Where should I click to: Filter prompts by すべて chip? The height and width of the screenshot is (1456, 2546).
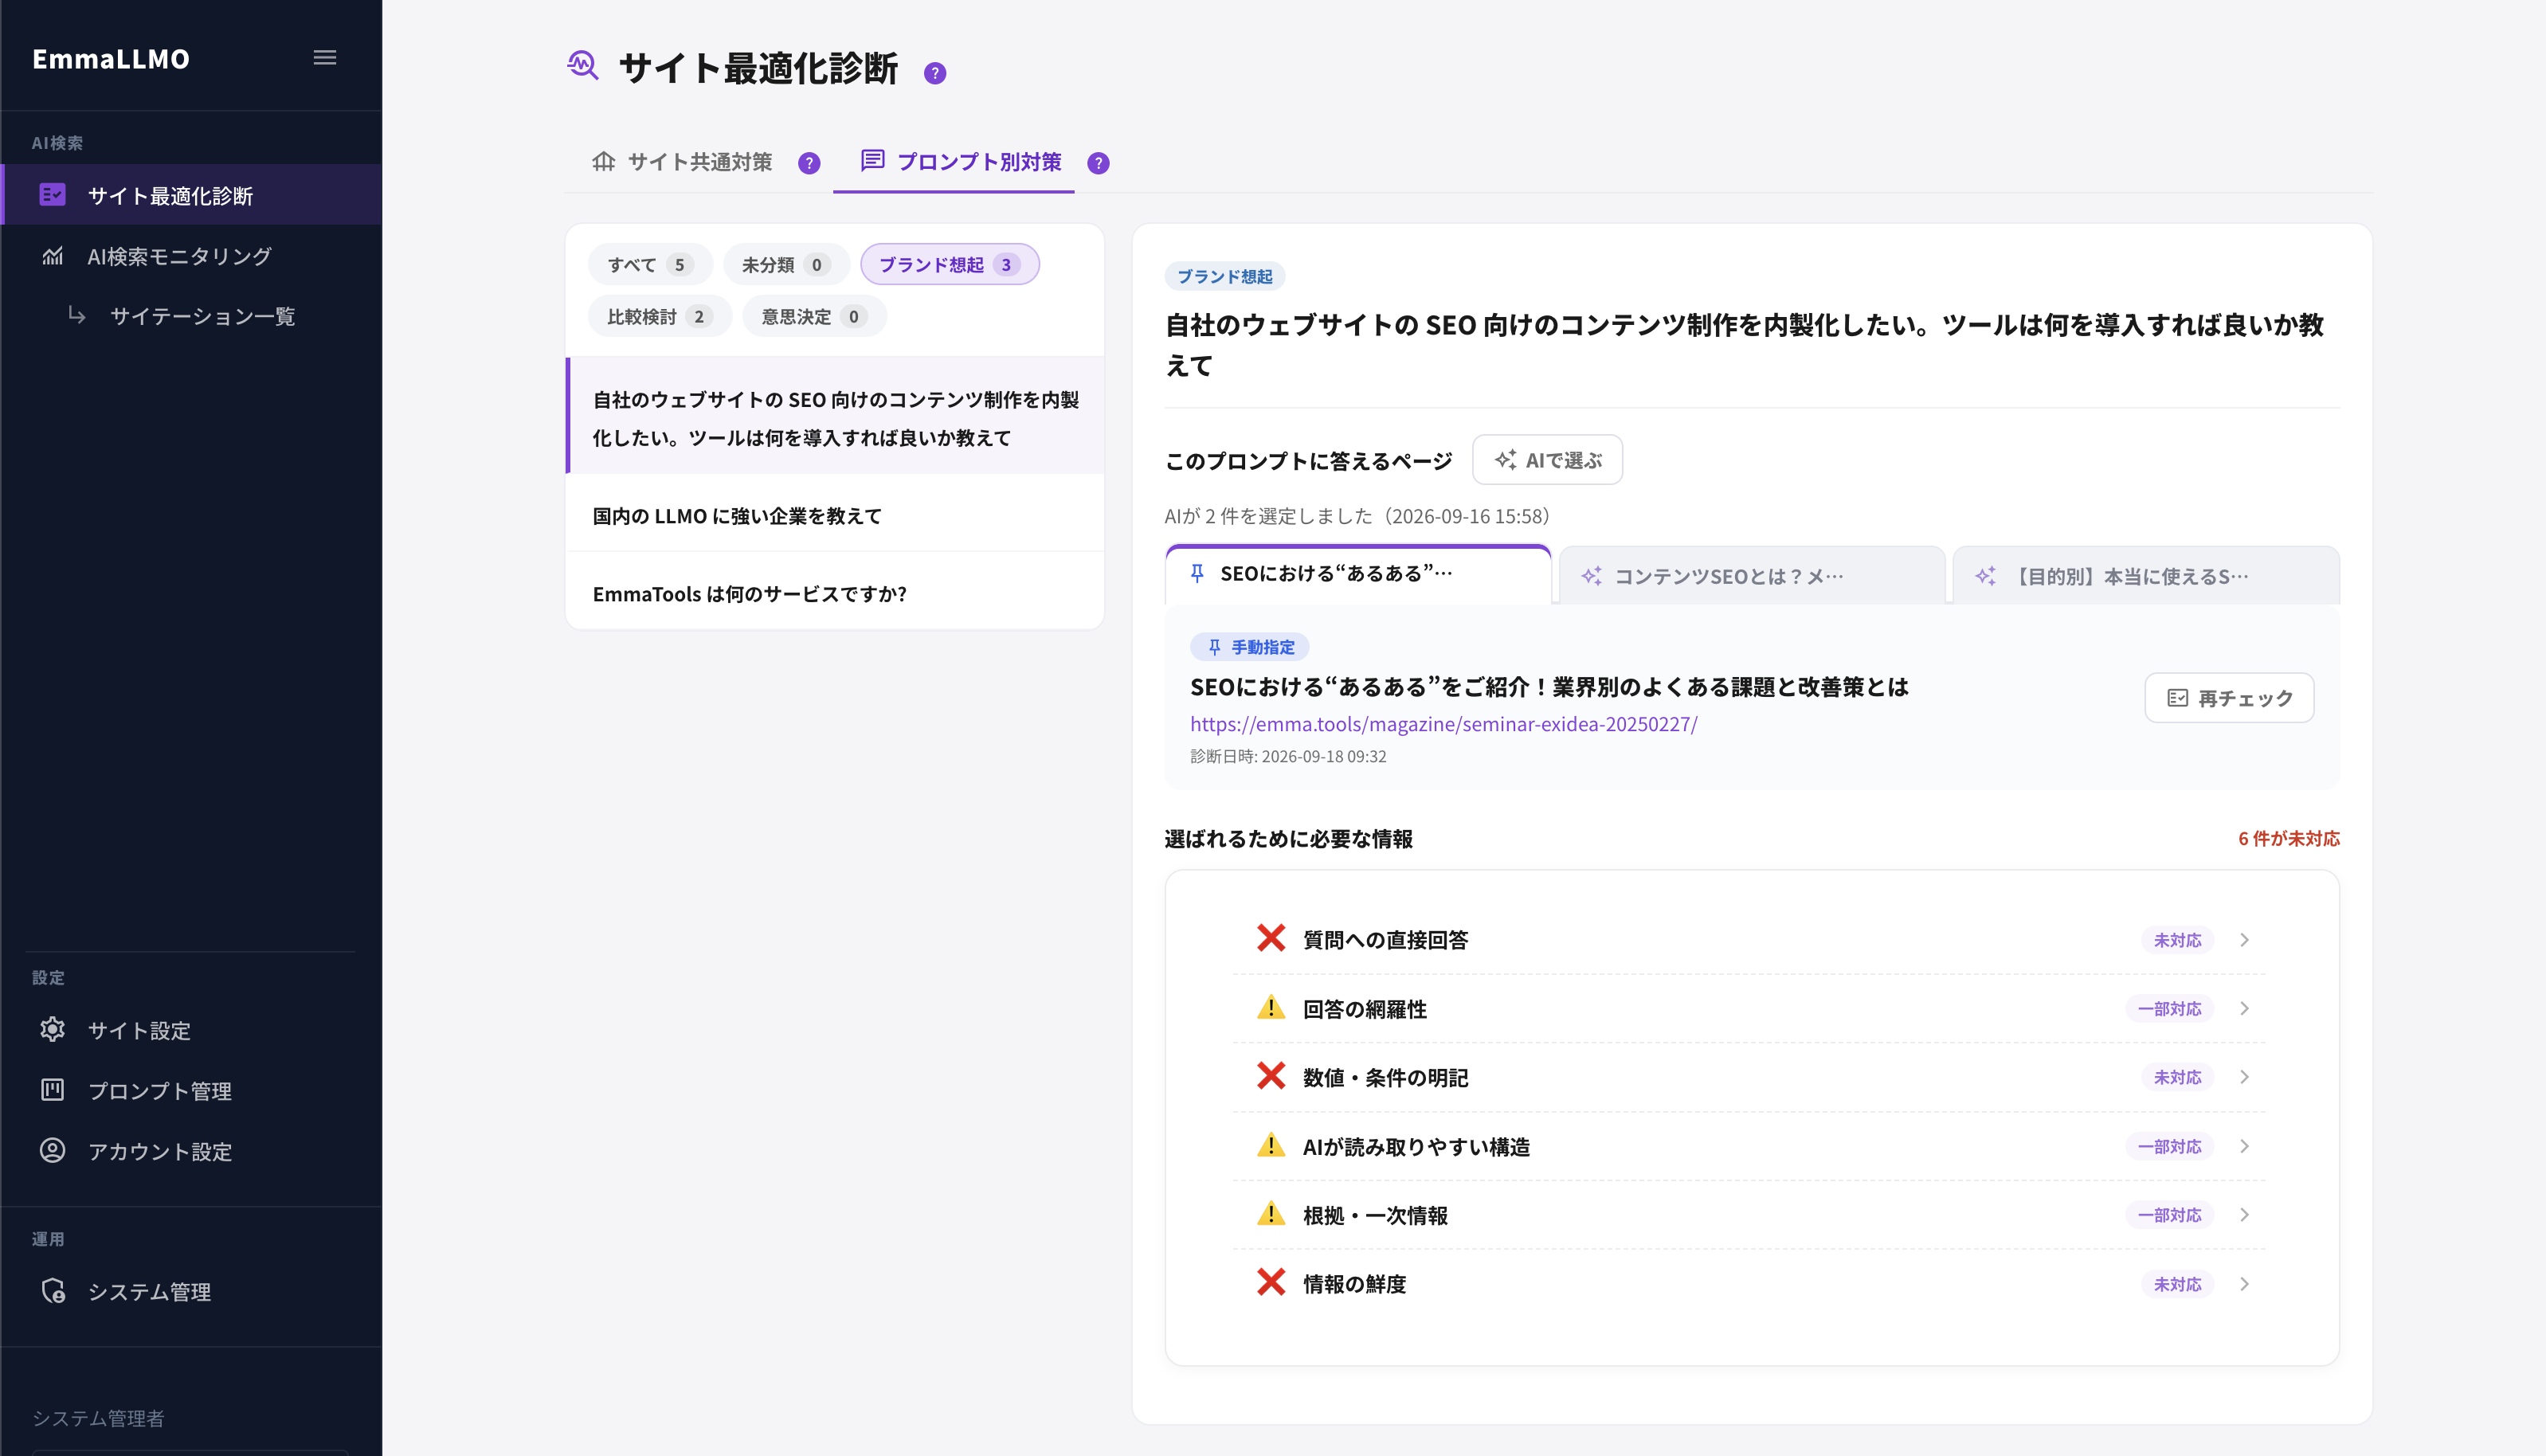pyautogui.click(x=650, y=264)
